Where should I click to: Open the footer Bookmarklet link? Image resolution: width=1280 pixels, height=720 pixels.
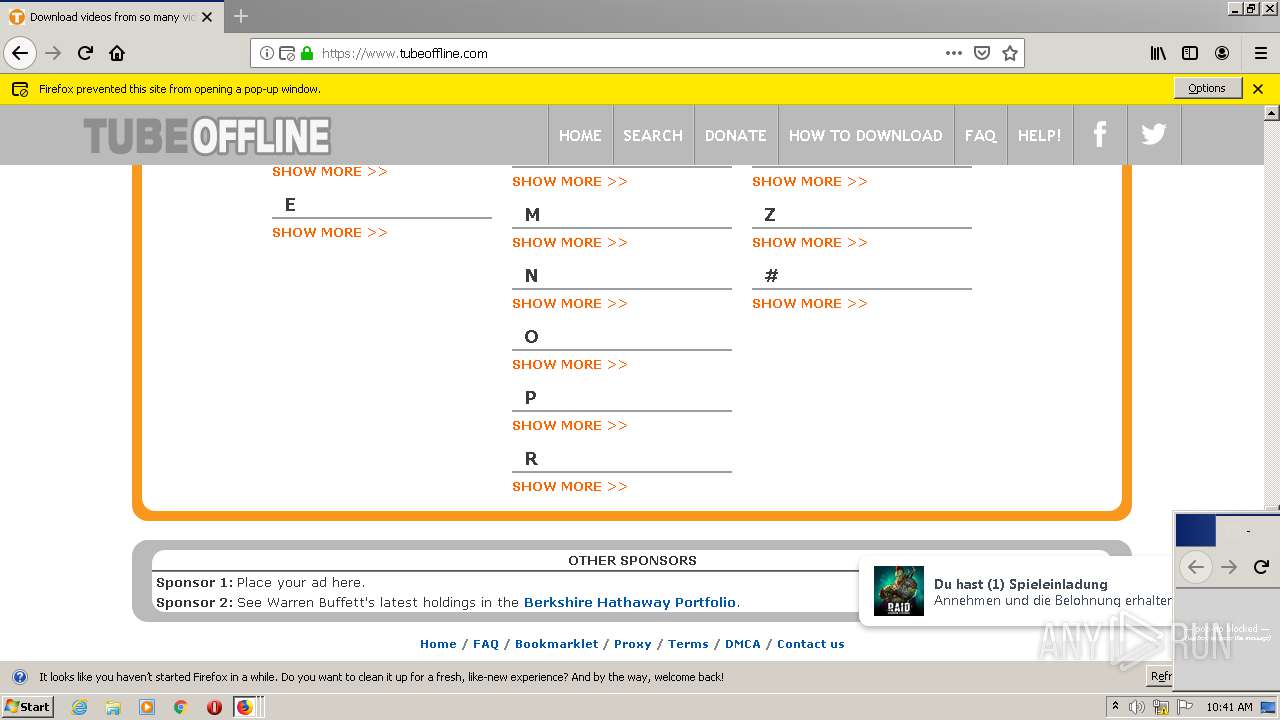click(x=556, y=644)
